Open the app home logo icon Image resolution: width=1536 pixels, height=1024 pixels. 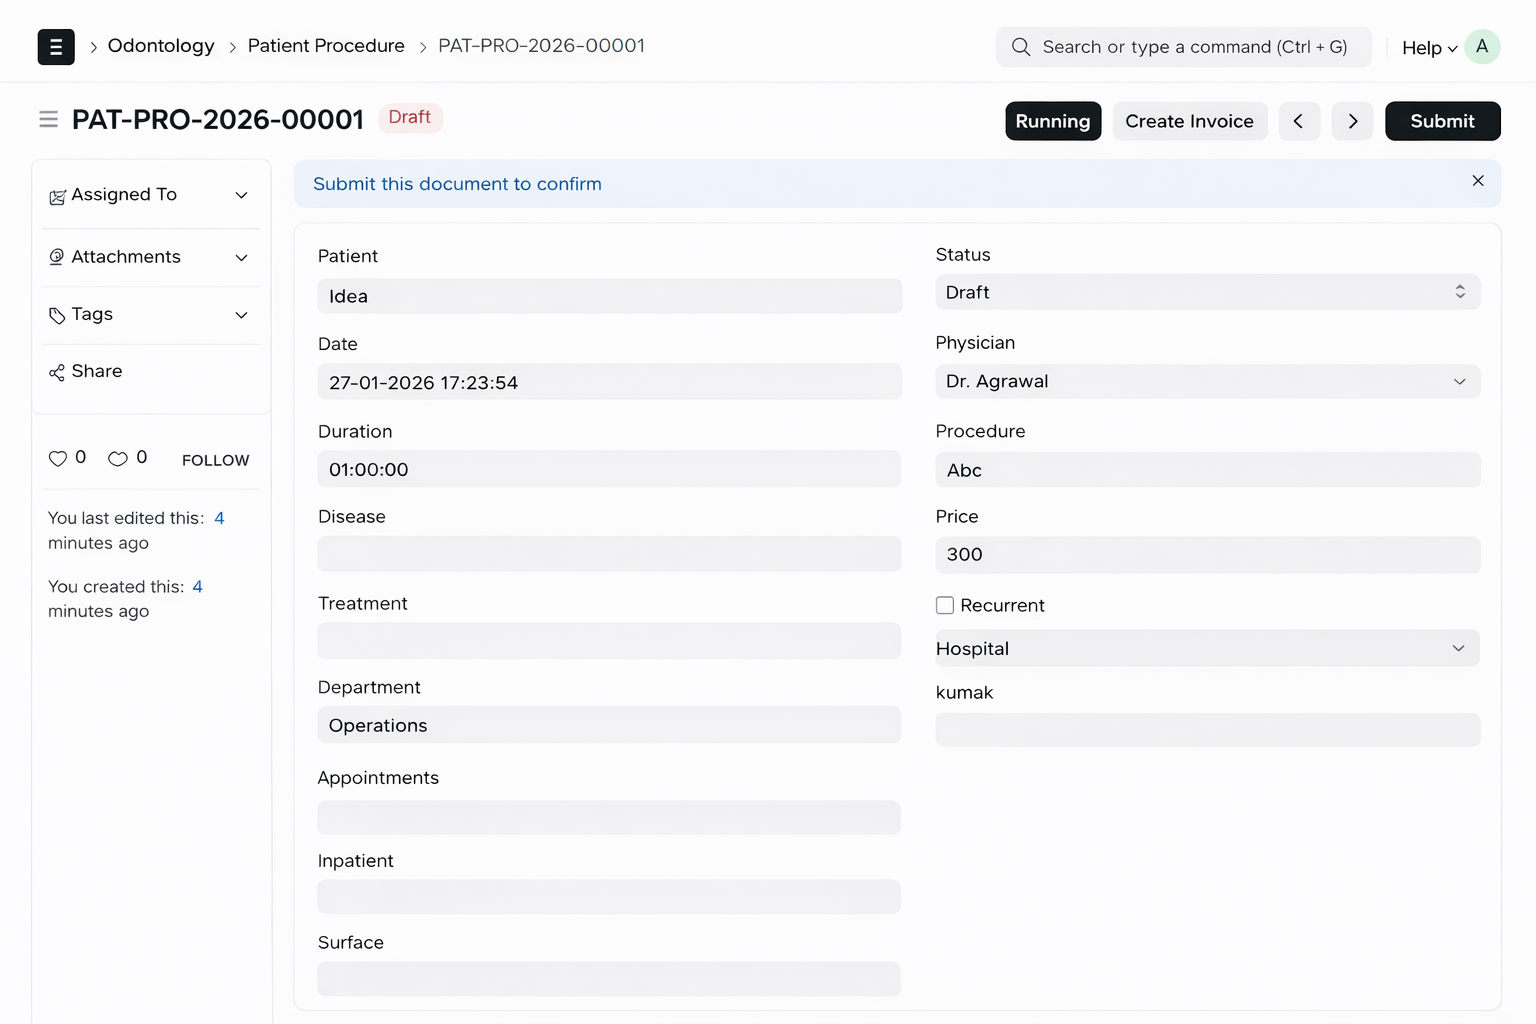[x=56, y=47]
